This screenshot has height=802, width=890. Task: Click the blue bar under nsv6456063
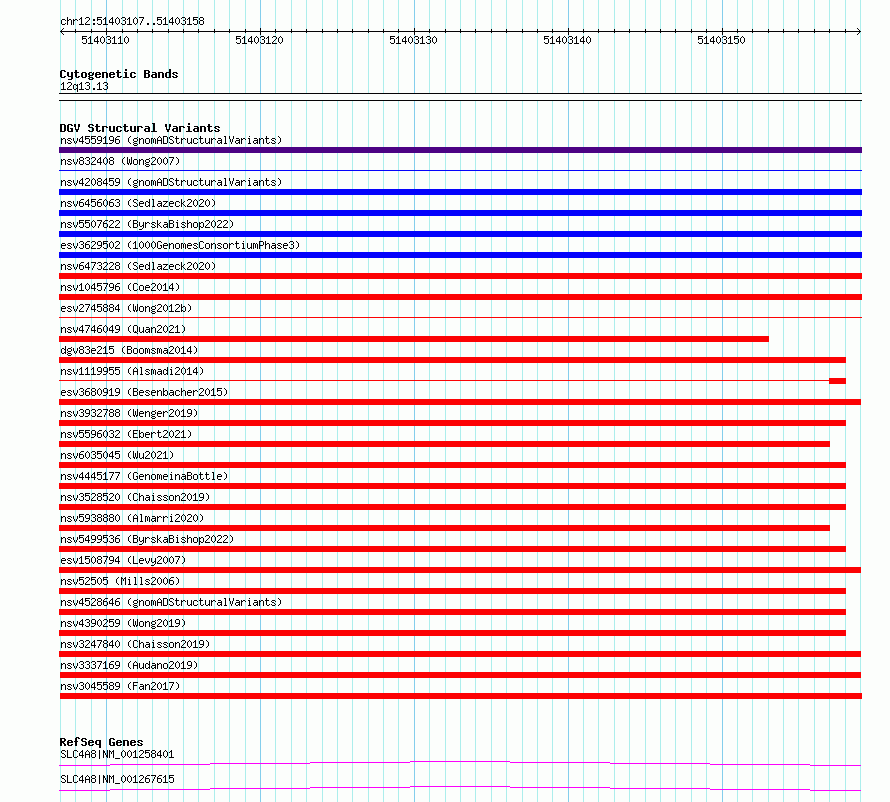[460, 213]
